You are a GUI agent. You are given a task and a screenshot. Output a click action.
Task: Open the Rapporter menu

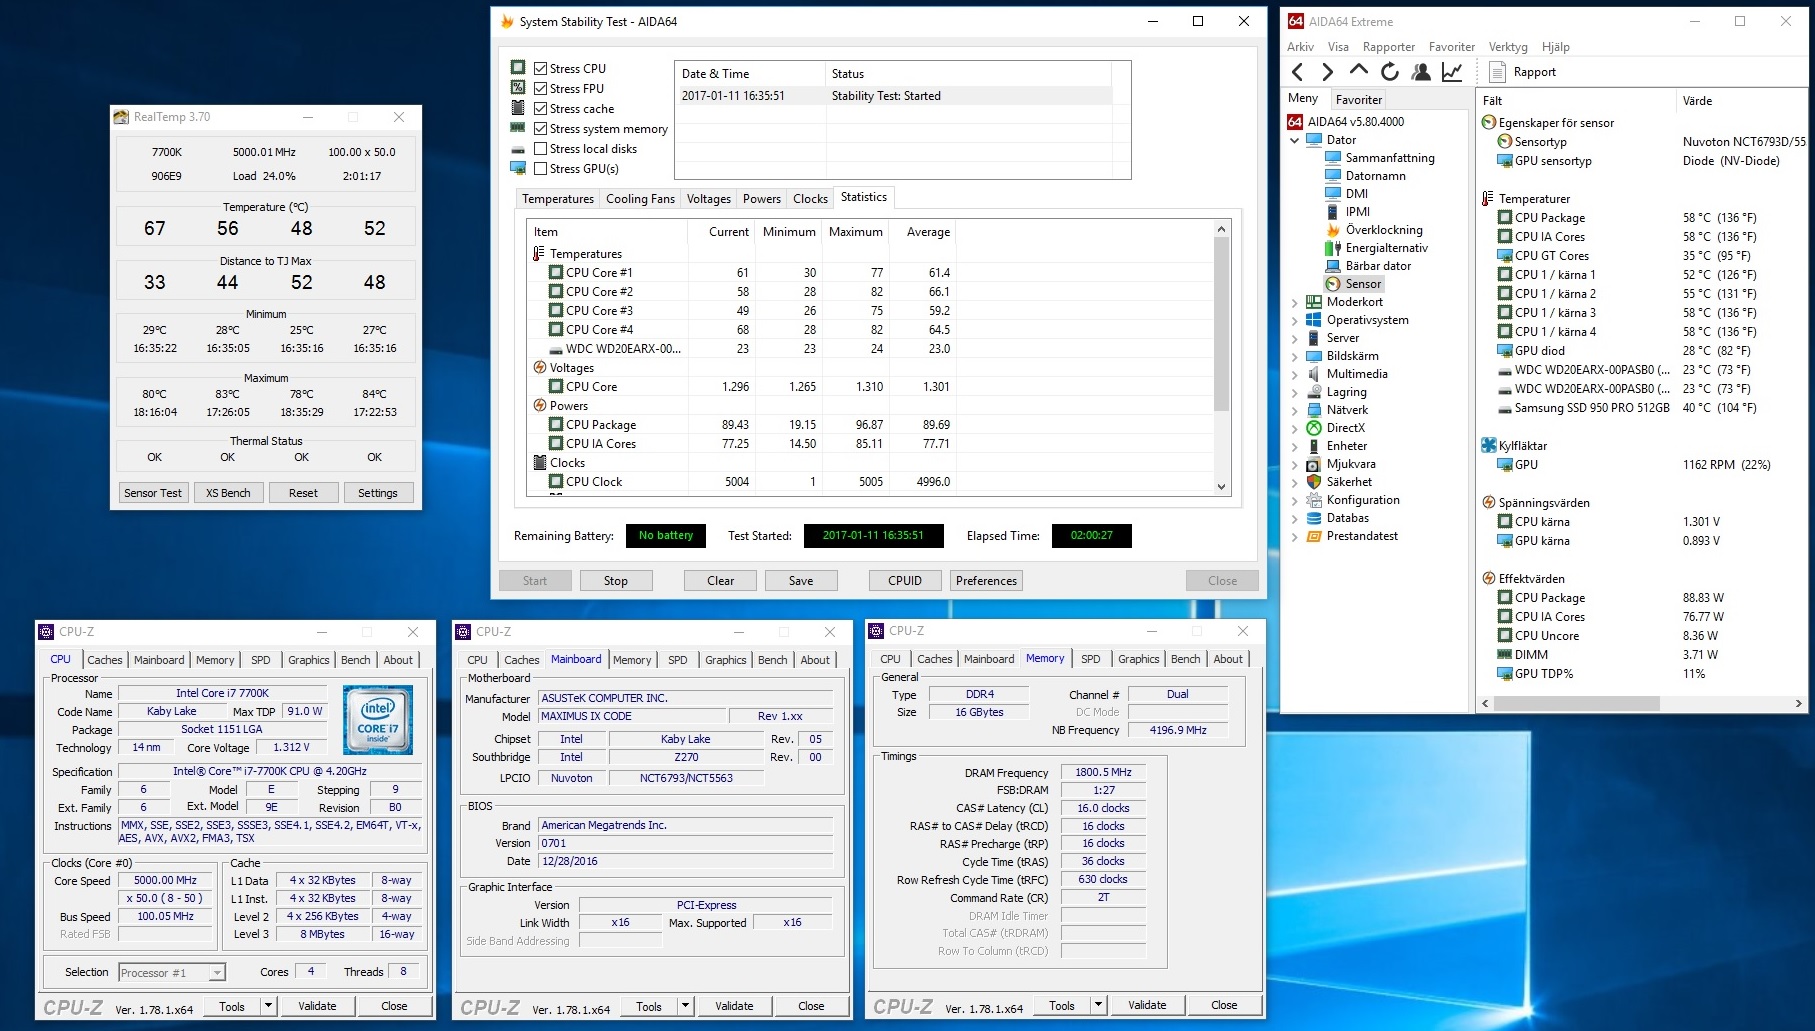coord(1389,47)
